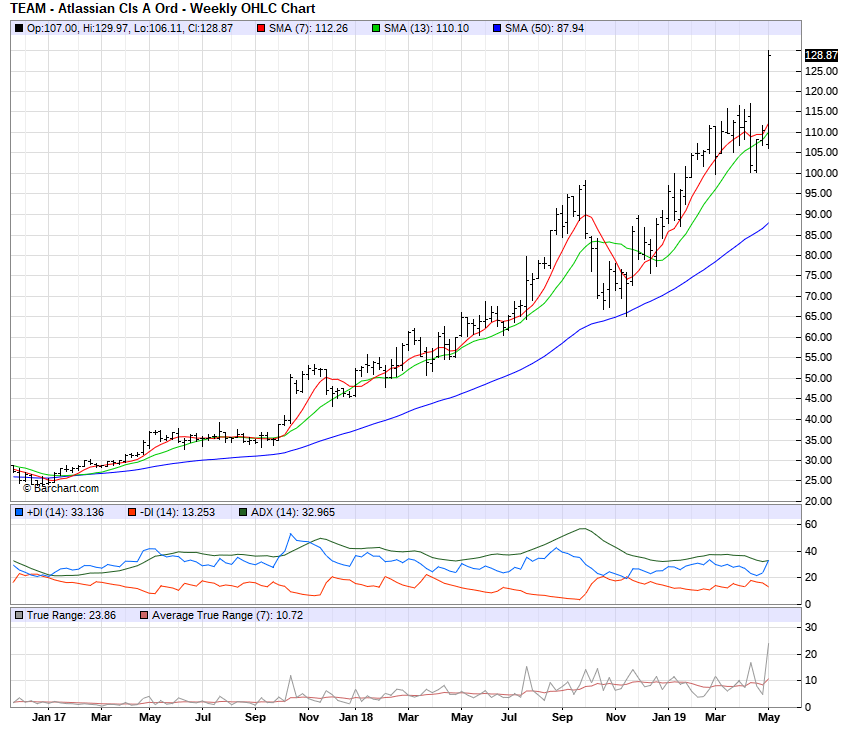The image size is (843, 748).
Task: Click the highlighted 128.87 last price tag
Action: coord(821,55)
